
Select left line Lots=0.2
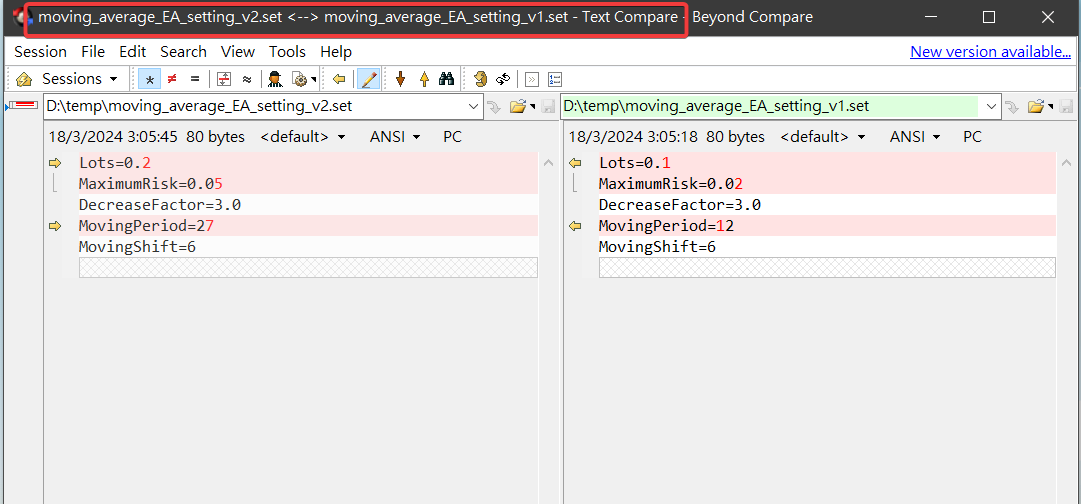coord(307,163)
